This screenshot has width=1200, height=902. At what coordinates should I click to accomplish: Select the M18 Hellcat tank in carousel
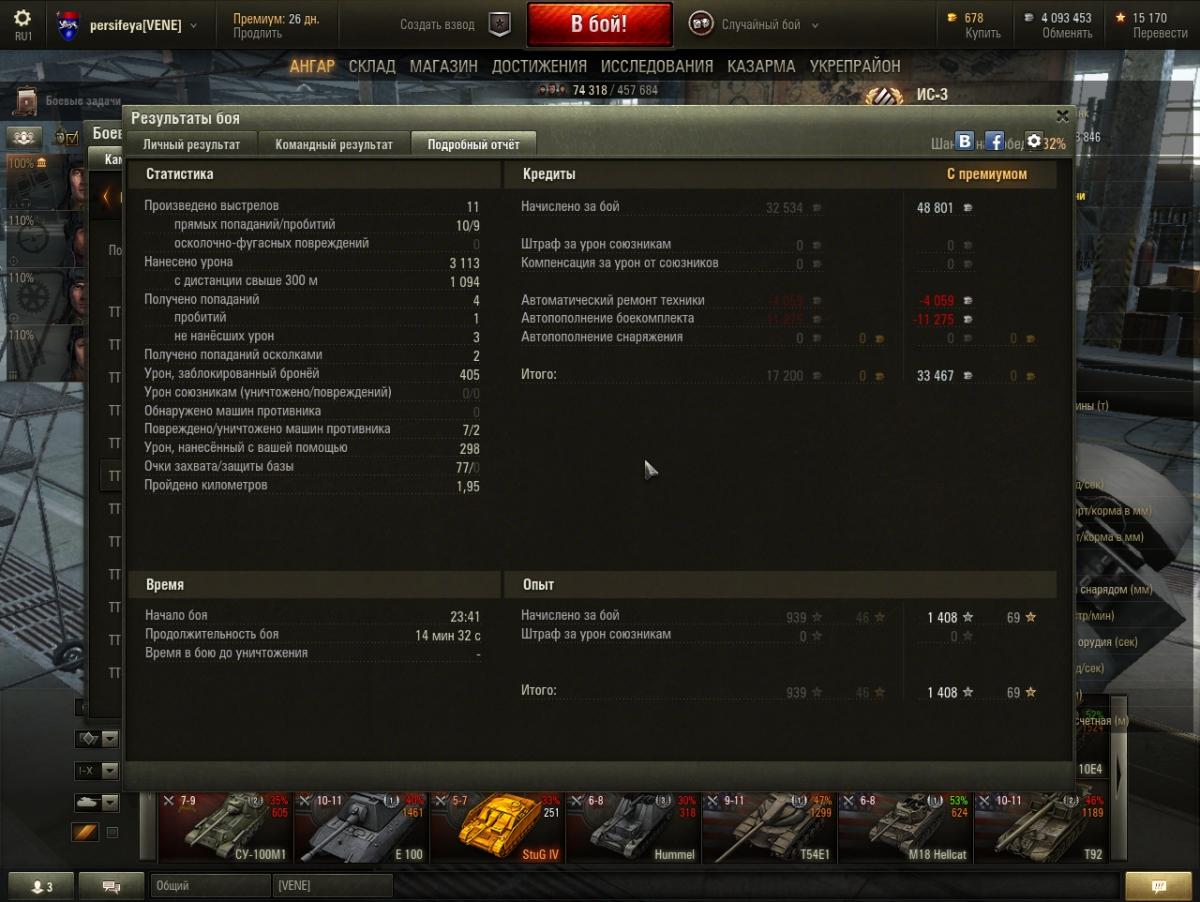click(x=905, y=826)
